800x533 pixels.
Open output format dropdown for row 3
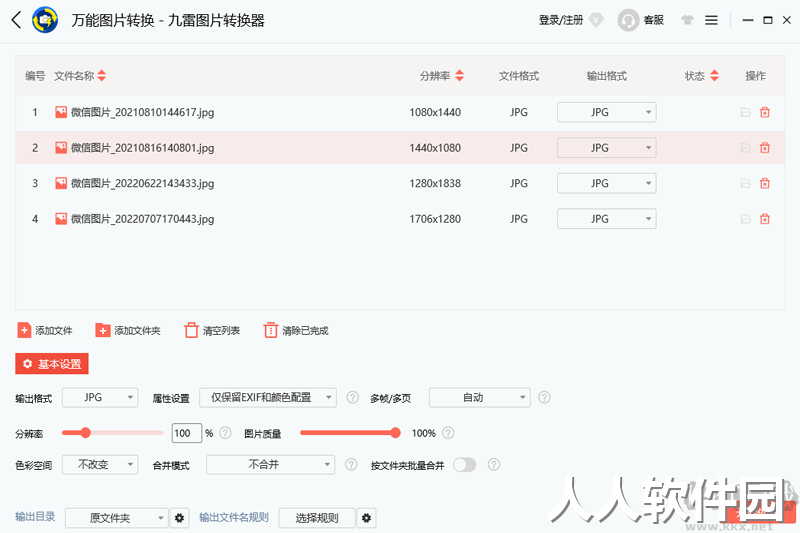607,183
